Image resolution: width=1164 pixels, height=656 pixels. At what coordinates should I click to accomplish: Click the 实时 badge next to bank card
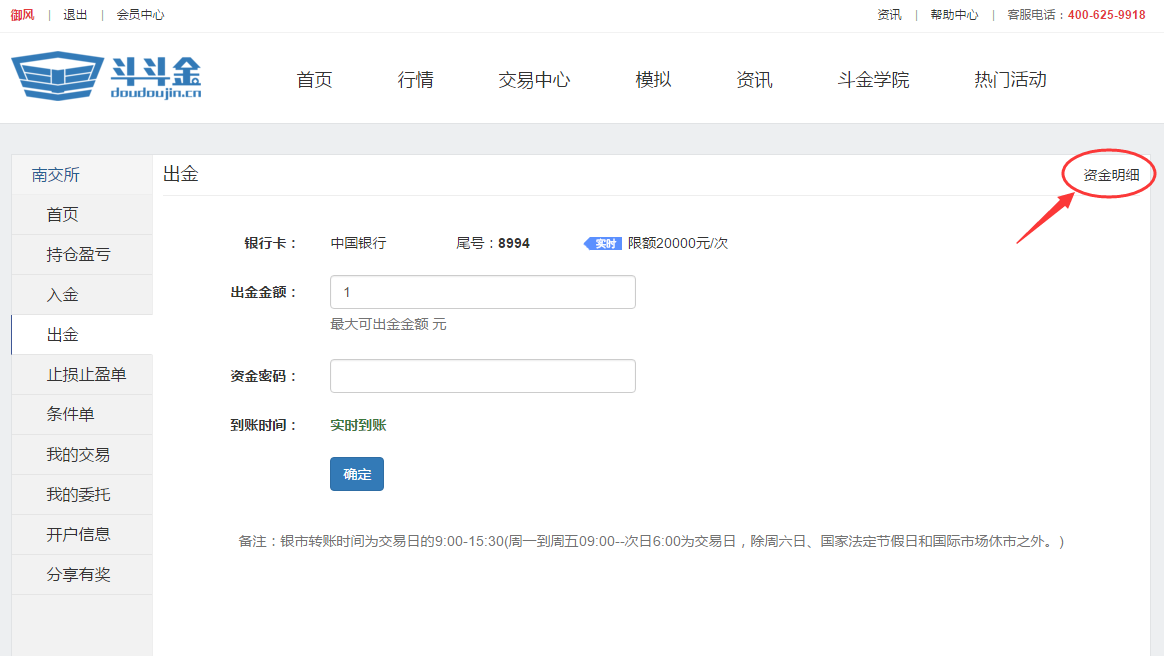601,243
